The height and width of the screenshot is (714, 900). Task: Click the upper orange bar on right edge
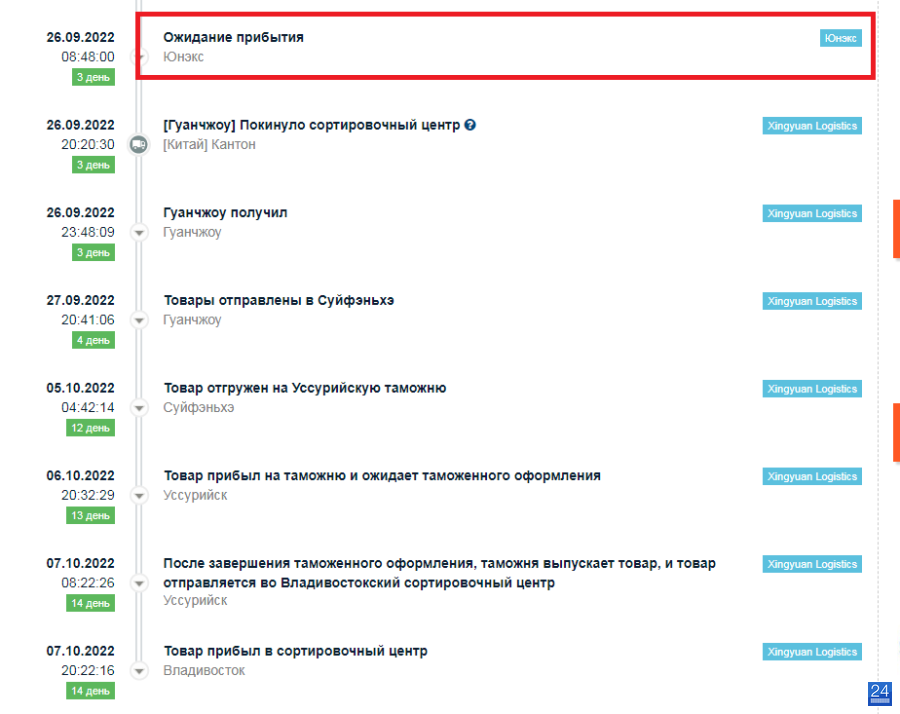point(896,228)
